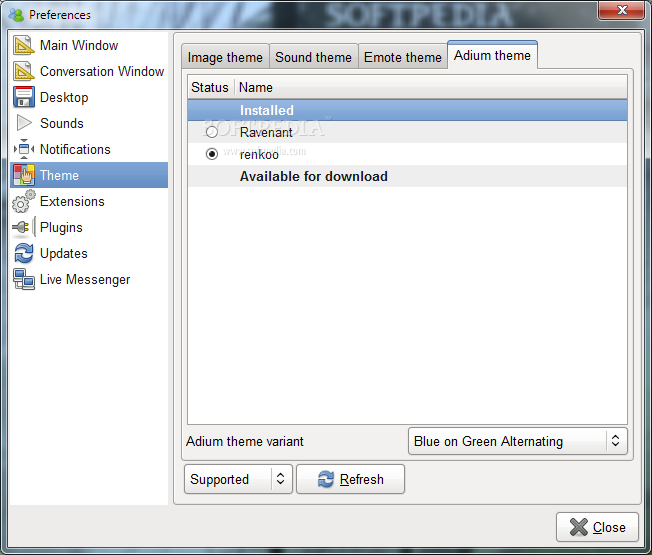Open the Supported filter dropdown

pyautogui.click(x=238, y=479)
